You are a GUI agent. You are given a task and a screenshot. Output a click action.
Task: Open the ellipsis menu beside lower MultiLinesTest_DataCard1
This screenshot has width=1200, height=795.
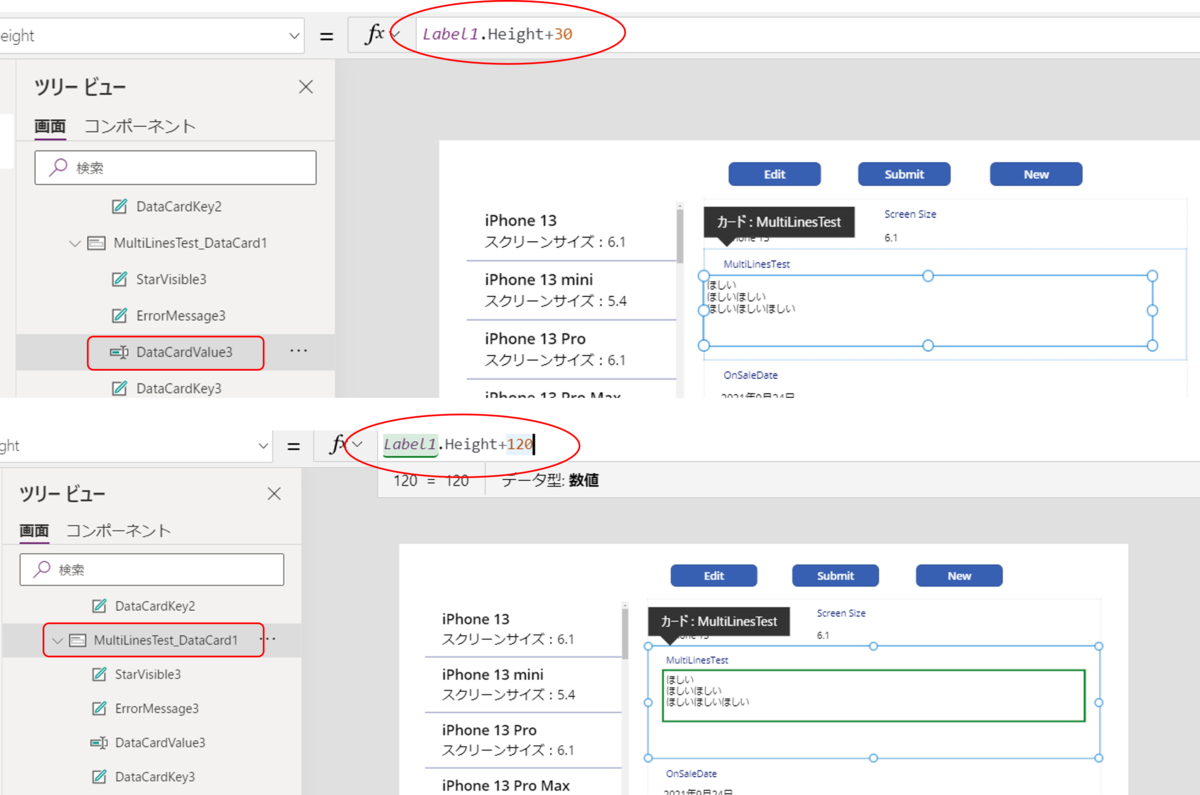pyautogui.click(x=267, y=640)
